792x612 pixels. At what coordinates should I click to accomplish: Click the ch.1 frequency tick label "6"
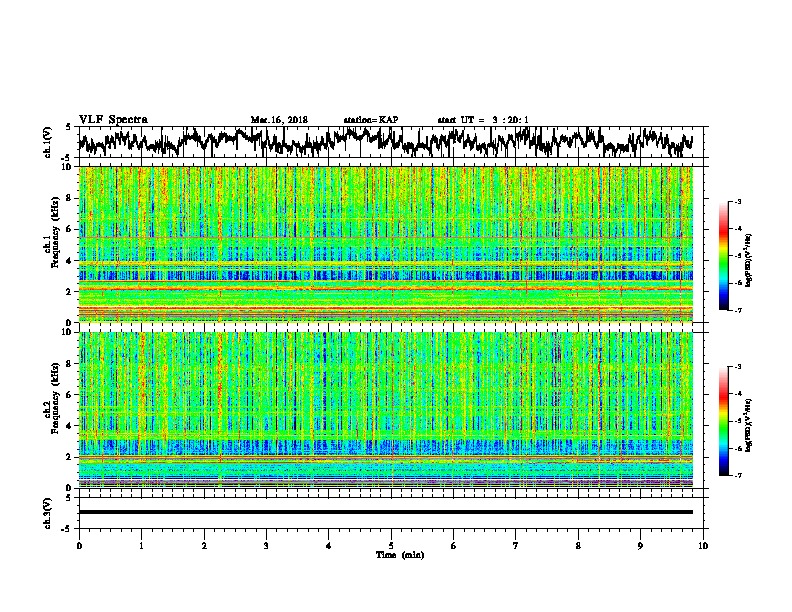(x=70, y=229)
